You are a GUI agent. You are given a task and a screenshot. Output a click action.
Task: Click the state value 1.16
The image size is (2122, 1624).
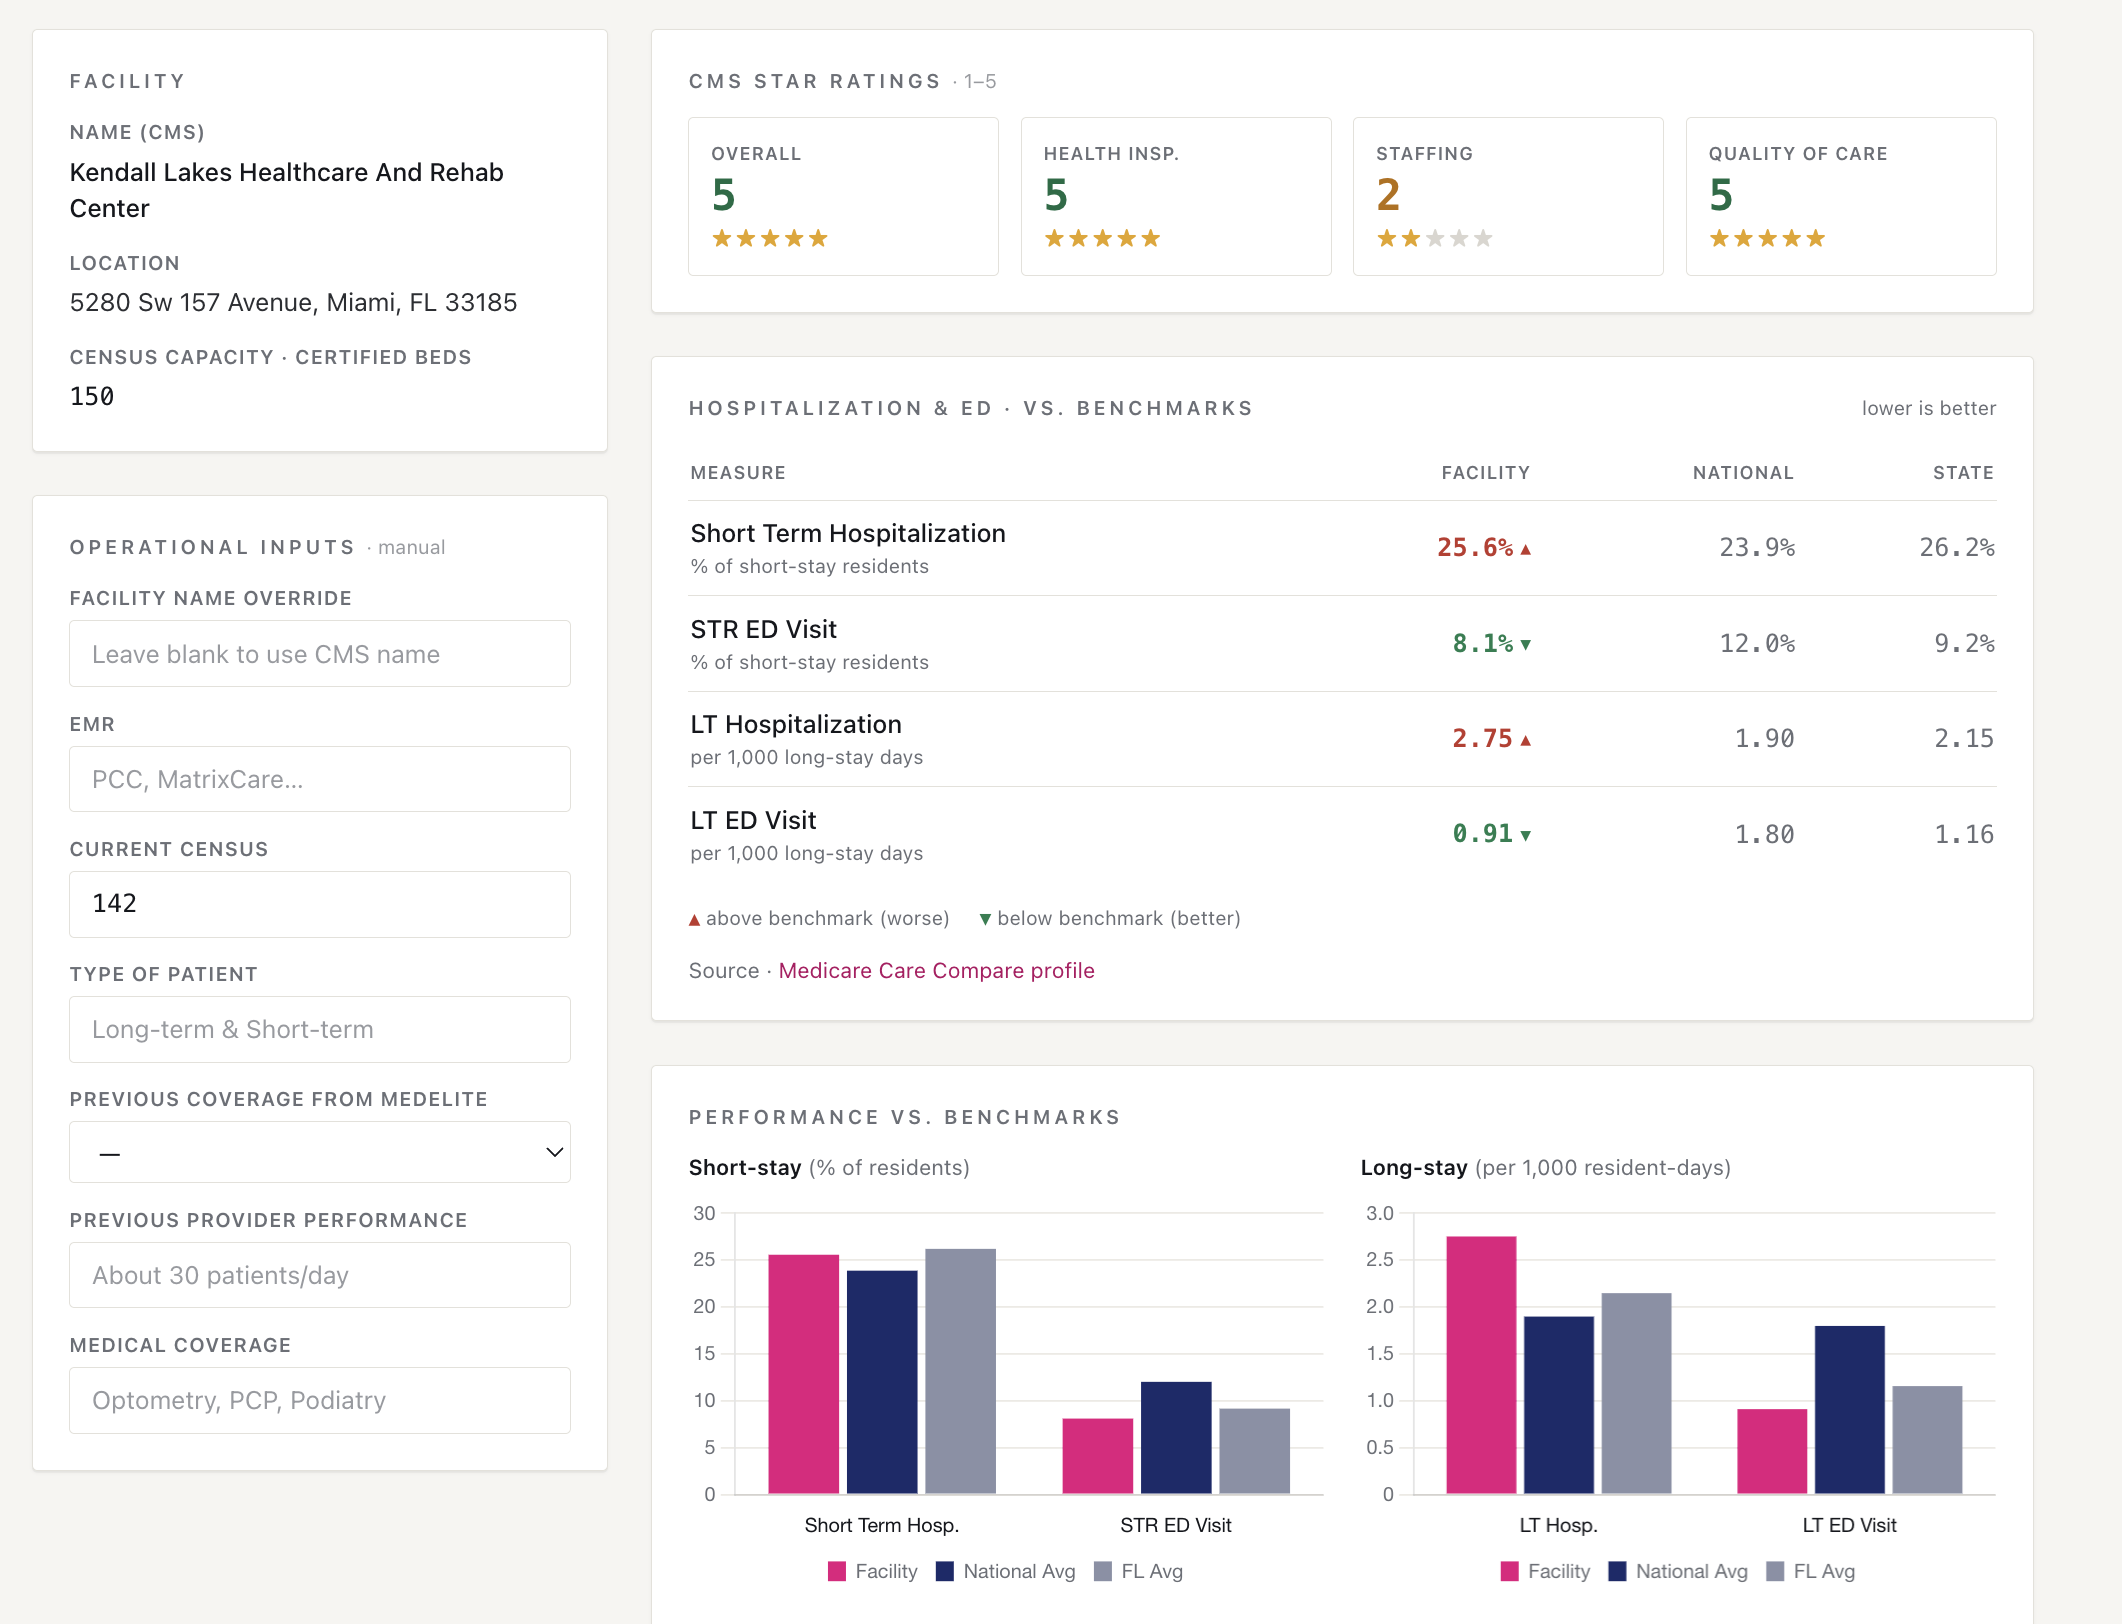[1964, 835]
